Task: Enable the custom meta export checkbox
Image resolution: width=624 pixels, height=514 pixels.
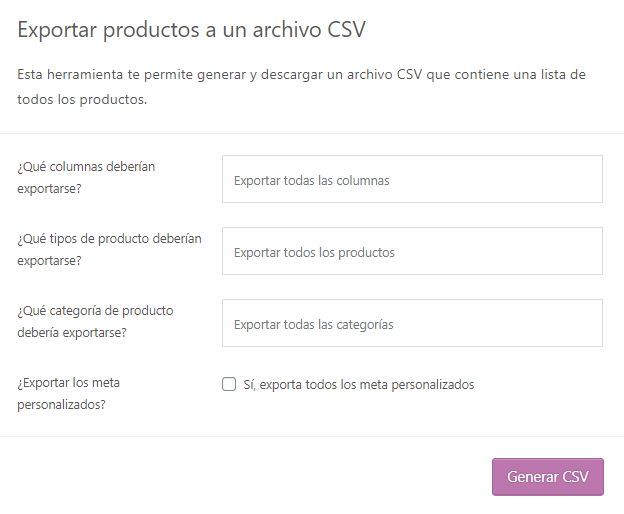Action: (x=229, y=384)
